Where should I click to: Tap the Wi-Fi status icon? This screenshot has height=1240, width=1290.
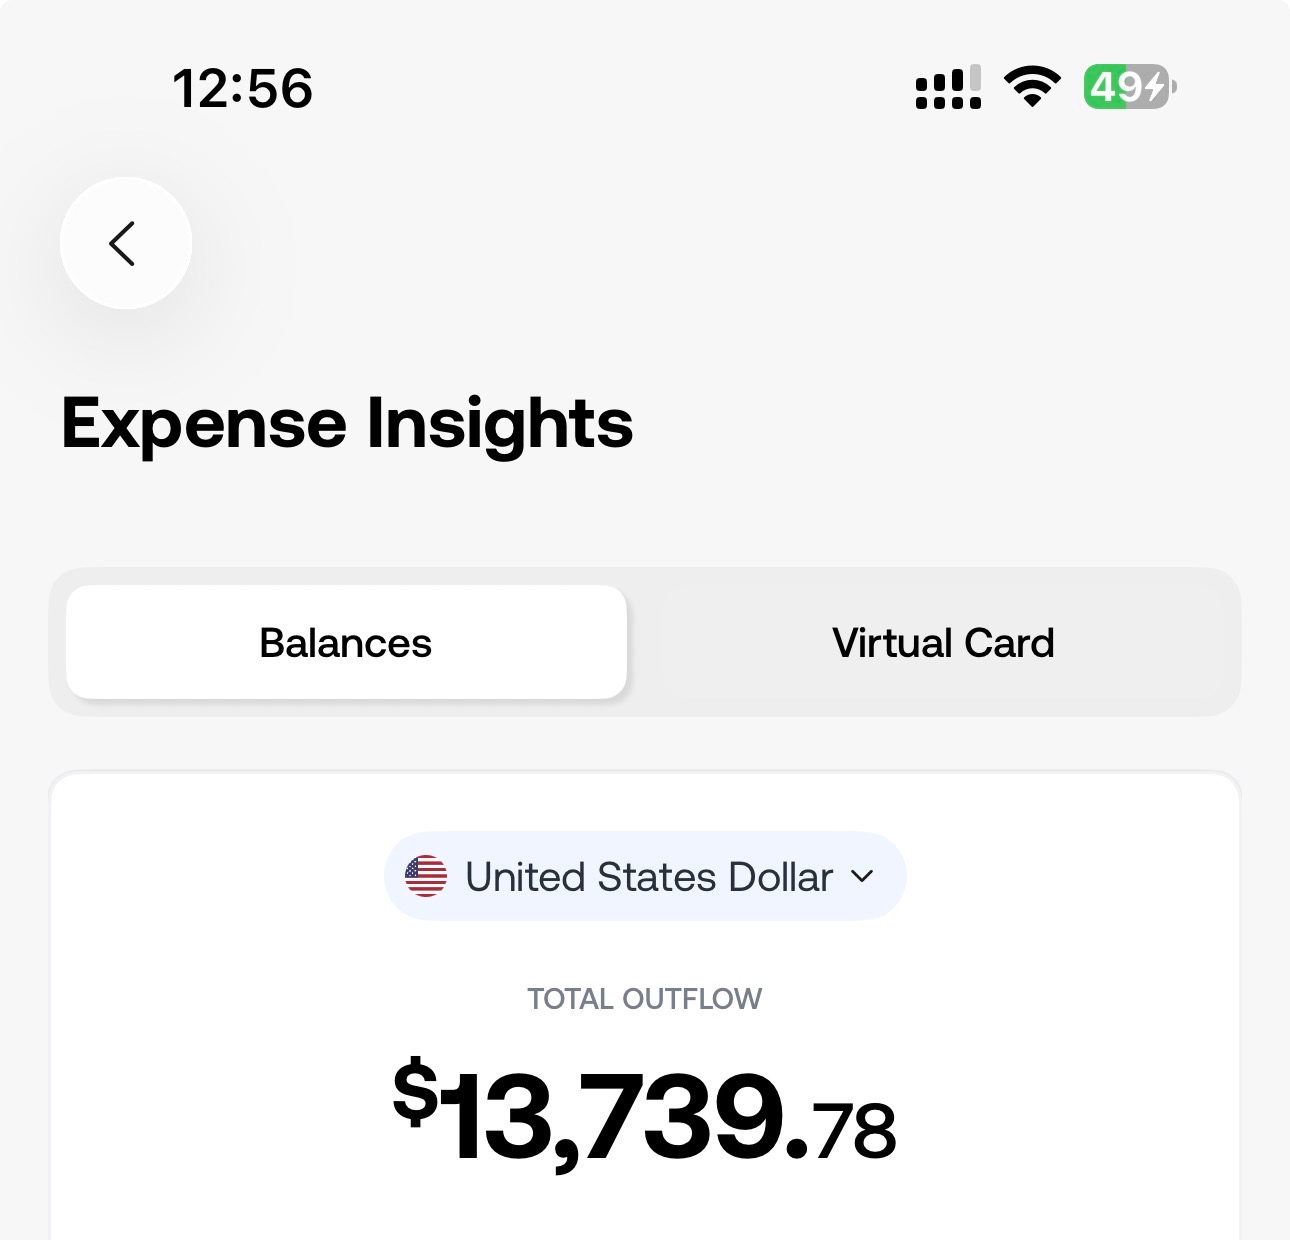(x=1032, y=87)
